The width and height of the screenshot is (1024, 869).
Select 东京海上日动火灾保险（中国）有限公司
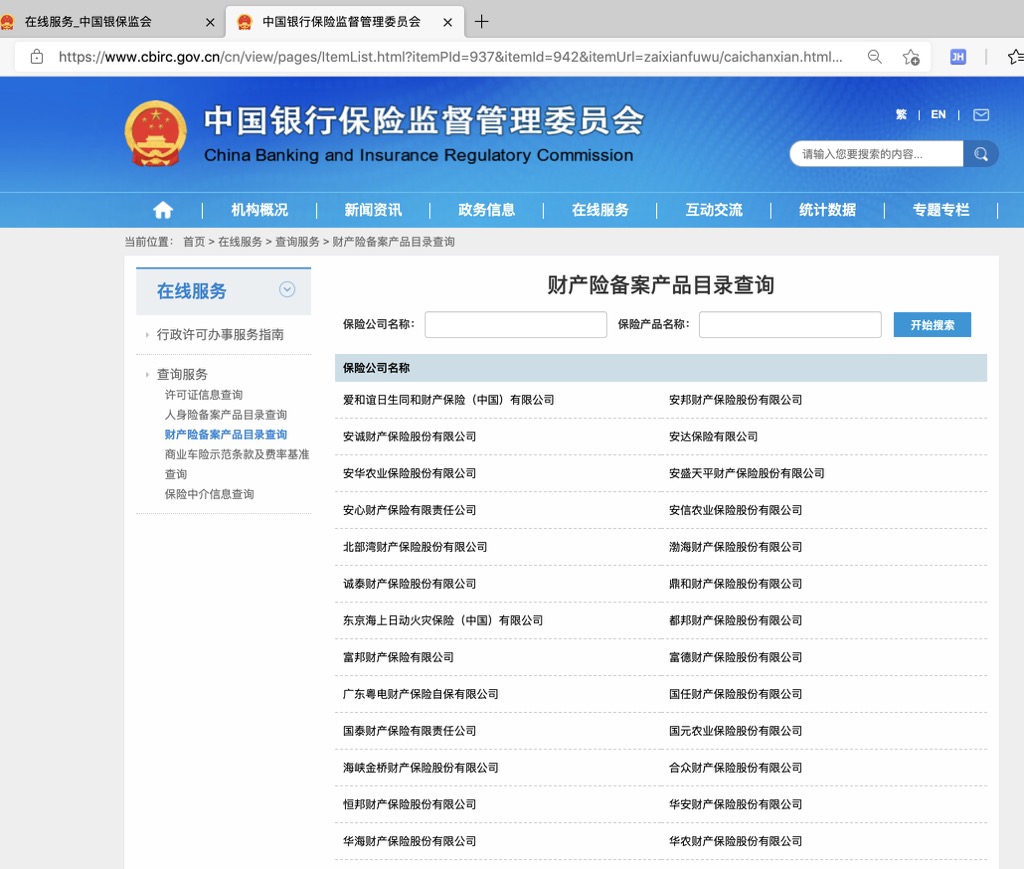pyautogui.click(x=443, y=620)
